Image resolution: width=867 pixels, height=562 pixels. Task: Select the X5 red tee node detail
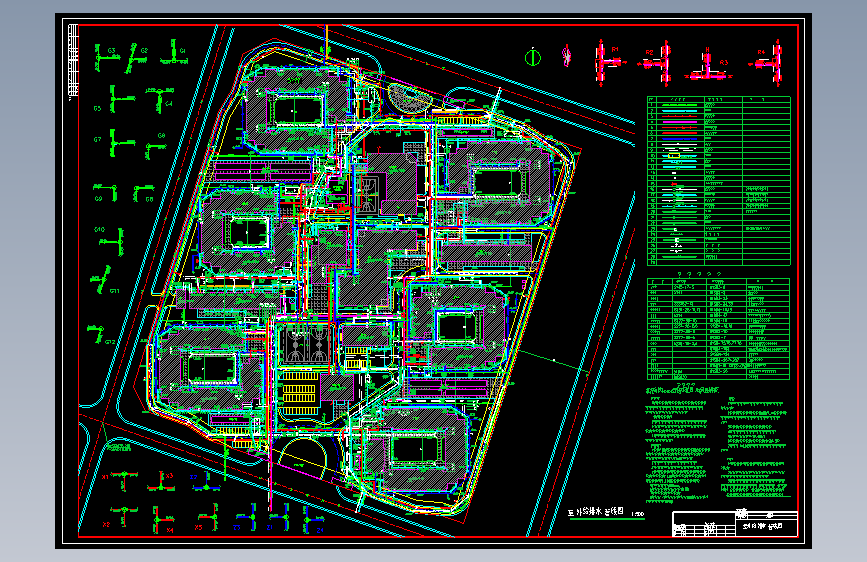(x=208, y=518)
